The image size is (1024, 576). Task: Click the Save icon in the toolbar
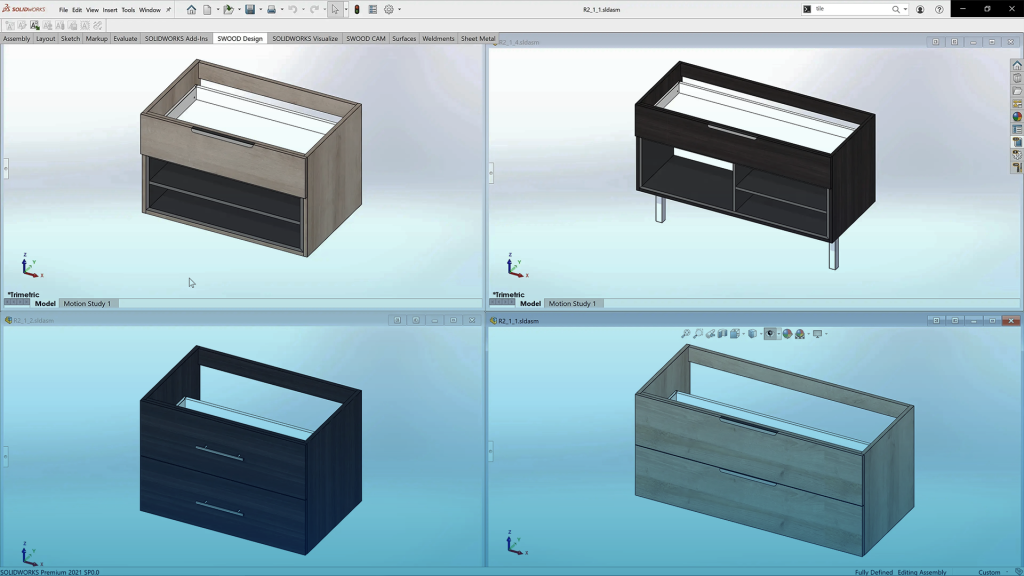click(249, 9)
